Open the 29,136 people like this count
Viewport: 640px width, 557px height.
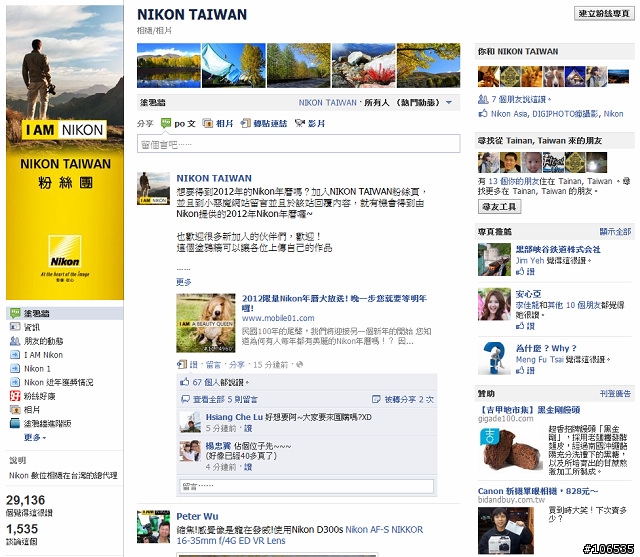pos(25,500)
